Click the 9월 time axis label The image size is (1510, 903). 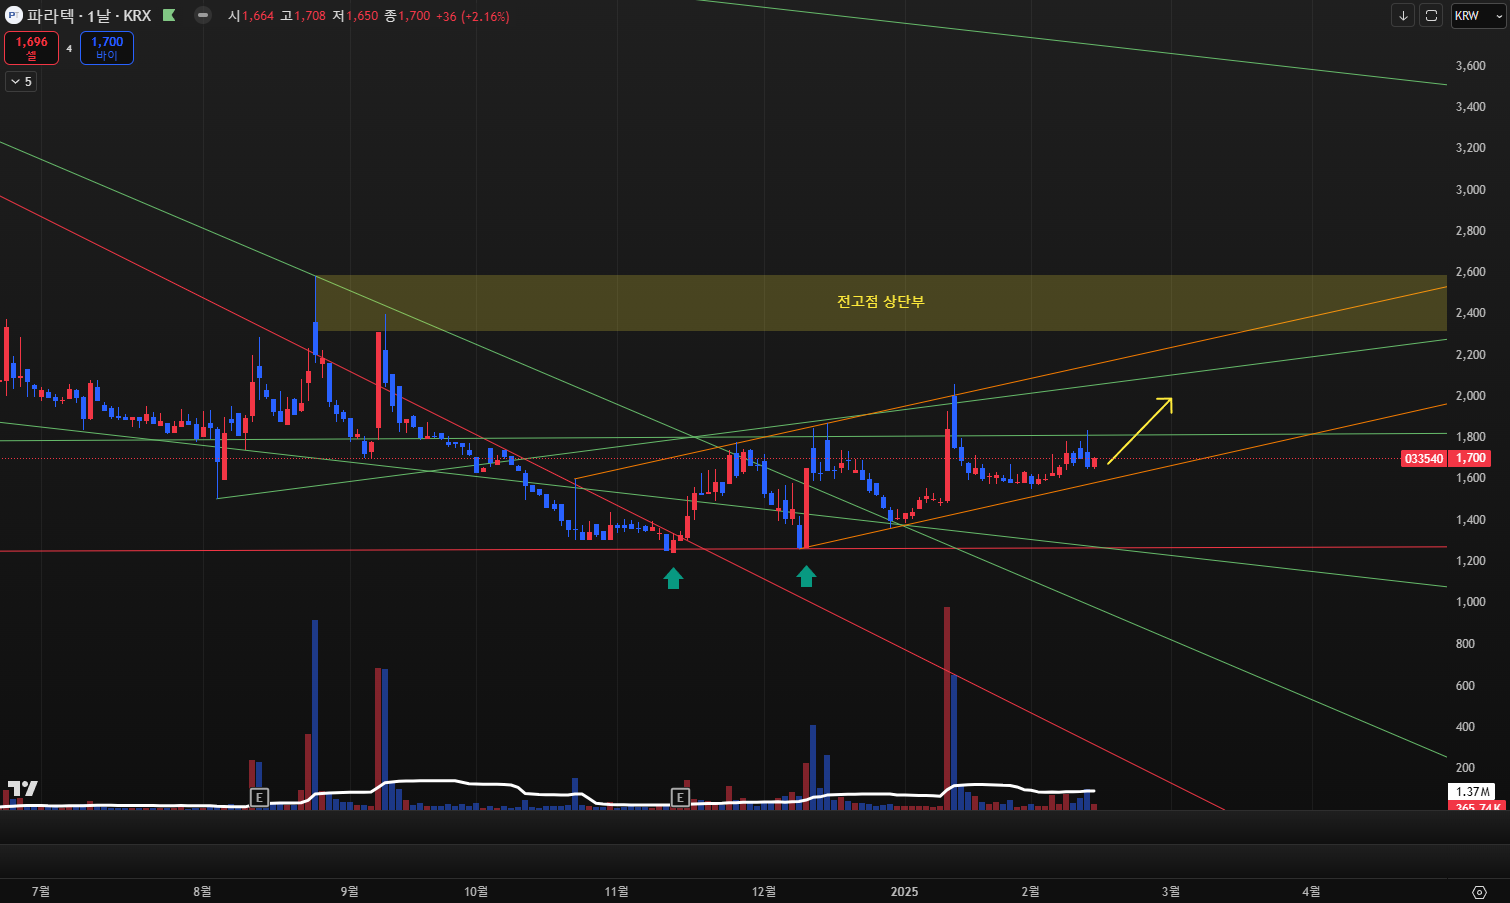point(349,891)
